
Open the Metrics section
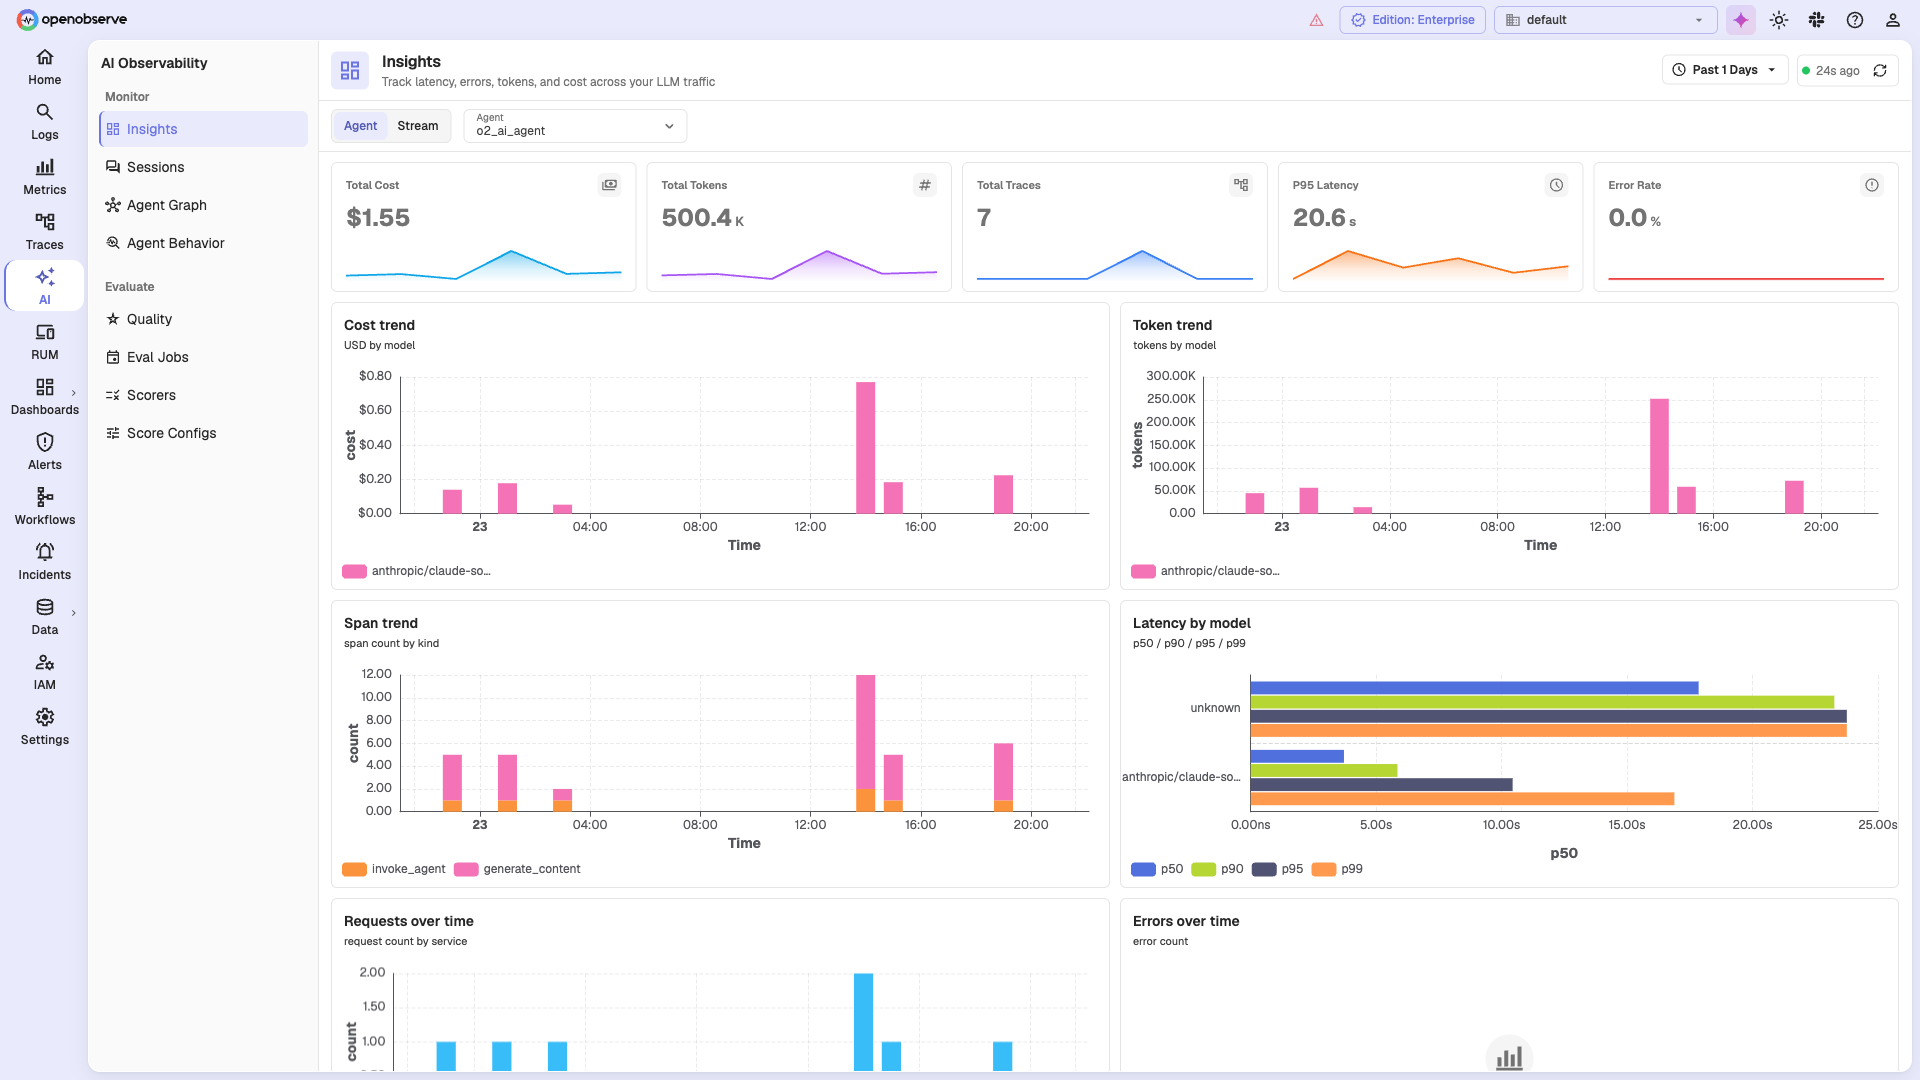44,177
